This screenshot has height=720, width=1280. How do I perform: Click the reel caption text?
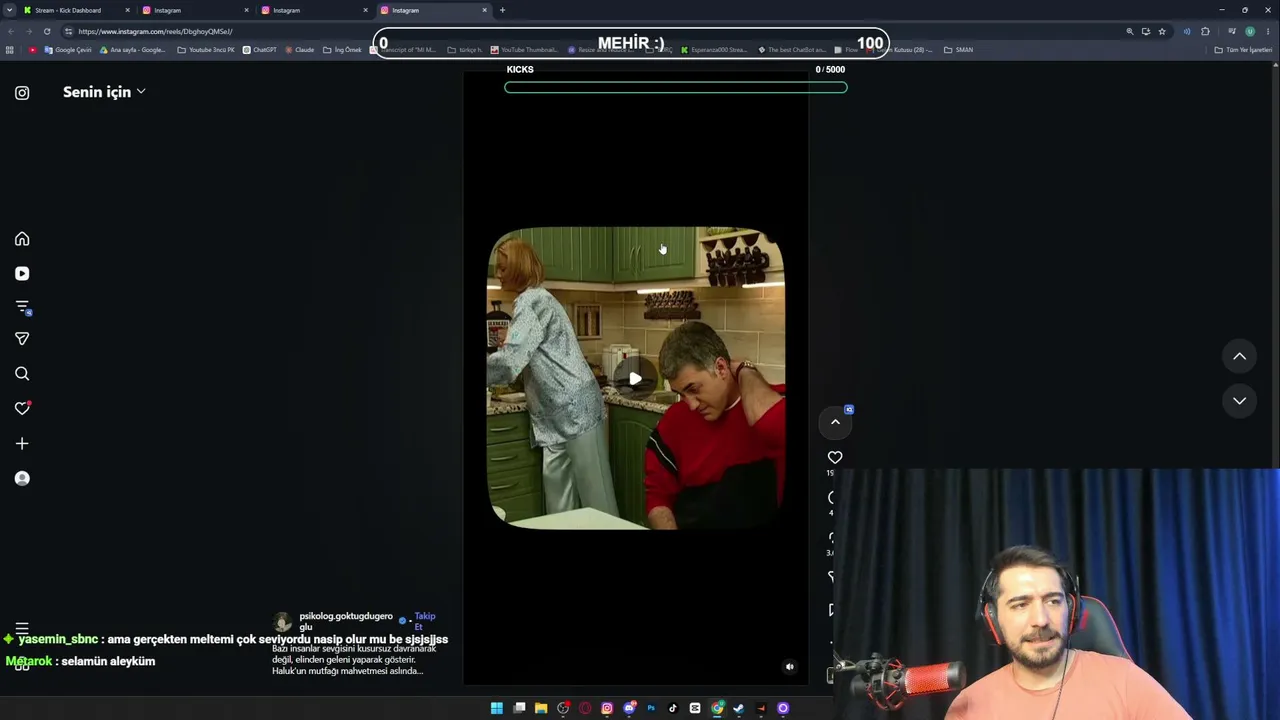(354, 660)
